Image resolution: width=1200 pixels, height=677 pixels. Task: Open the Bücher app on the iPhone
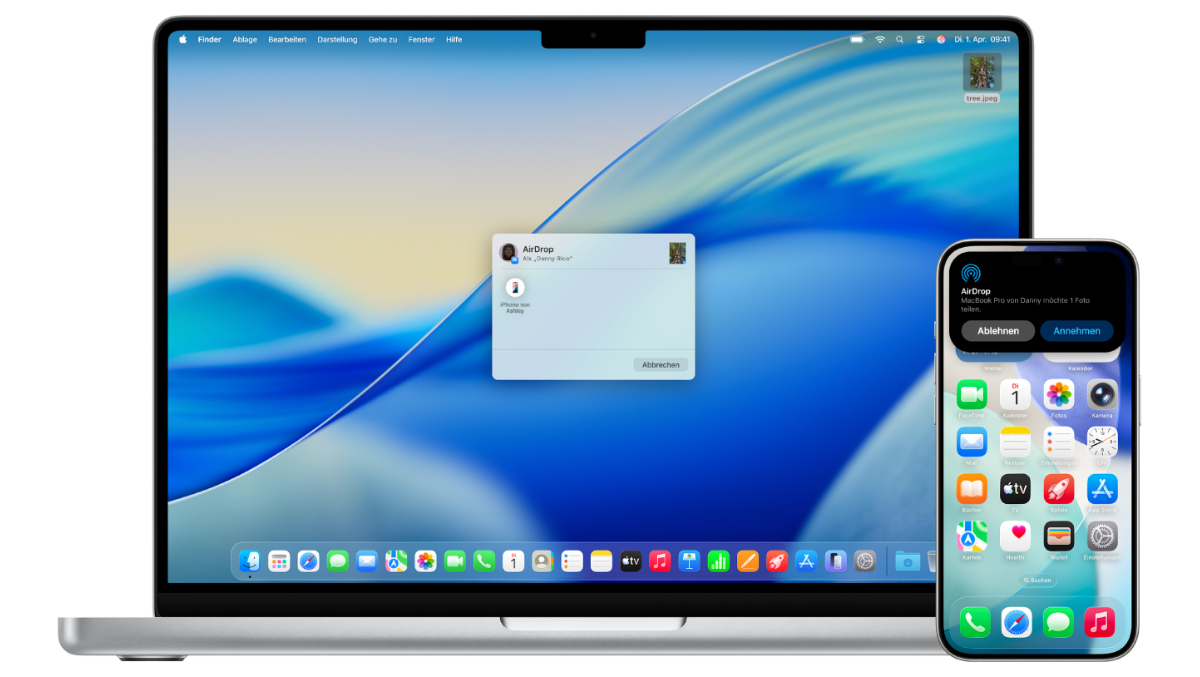[x=972, y=489]
